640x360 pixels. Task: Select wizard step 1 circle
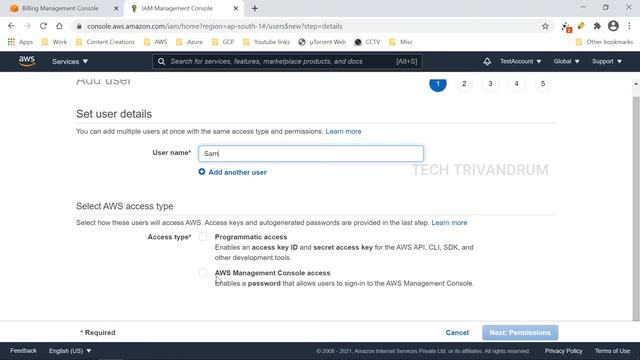[438, 84]
